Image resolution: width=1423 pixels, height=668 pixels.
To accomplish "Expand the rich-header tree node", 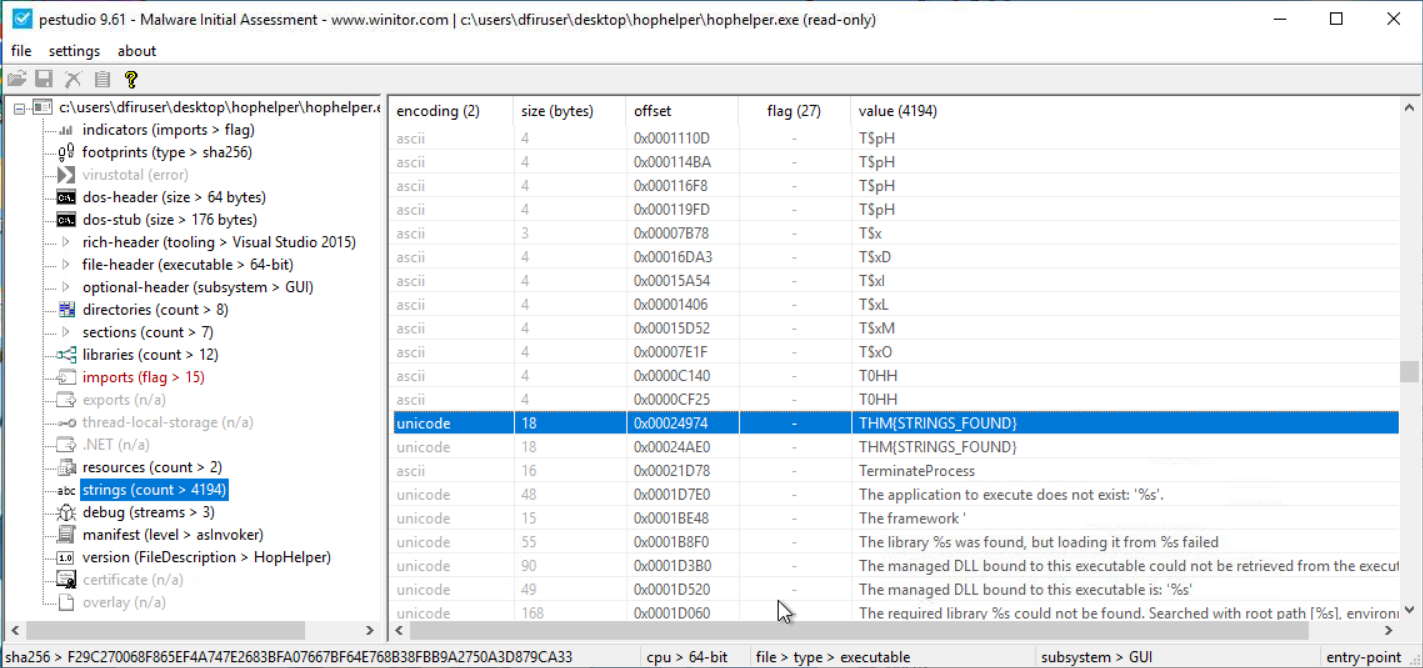I will [66, 242].
